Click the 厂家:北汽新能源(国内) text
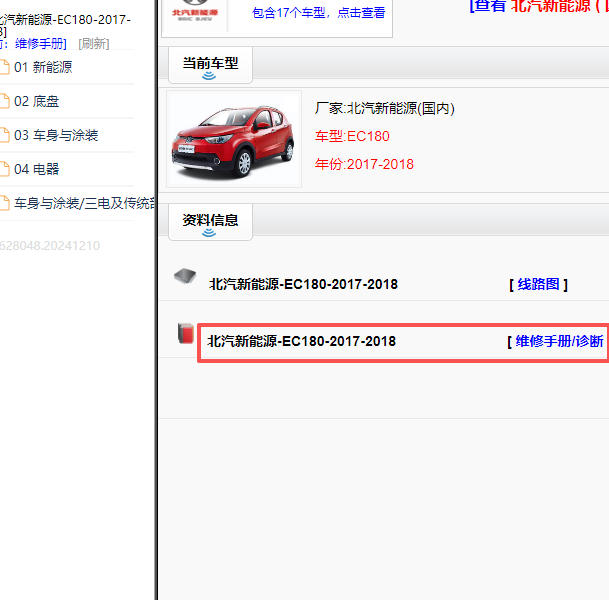 point(384,108)
